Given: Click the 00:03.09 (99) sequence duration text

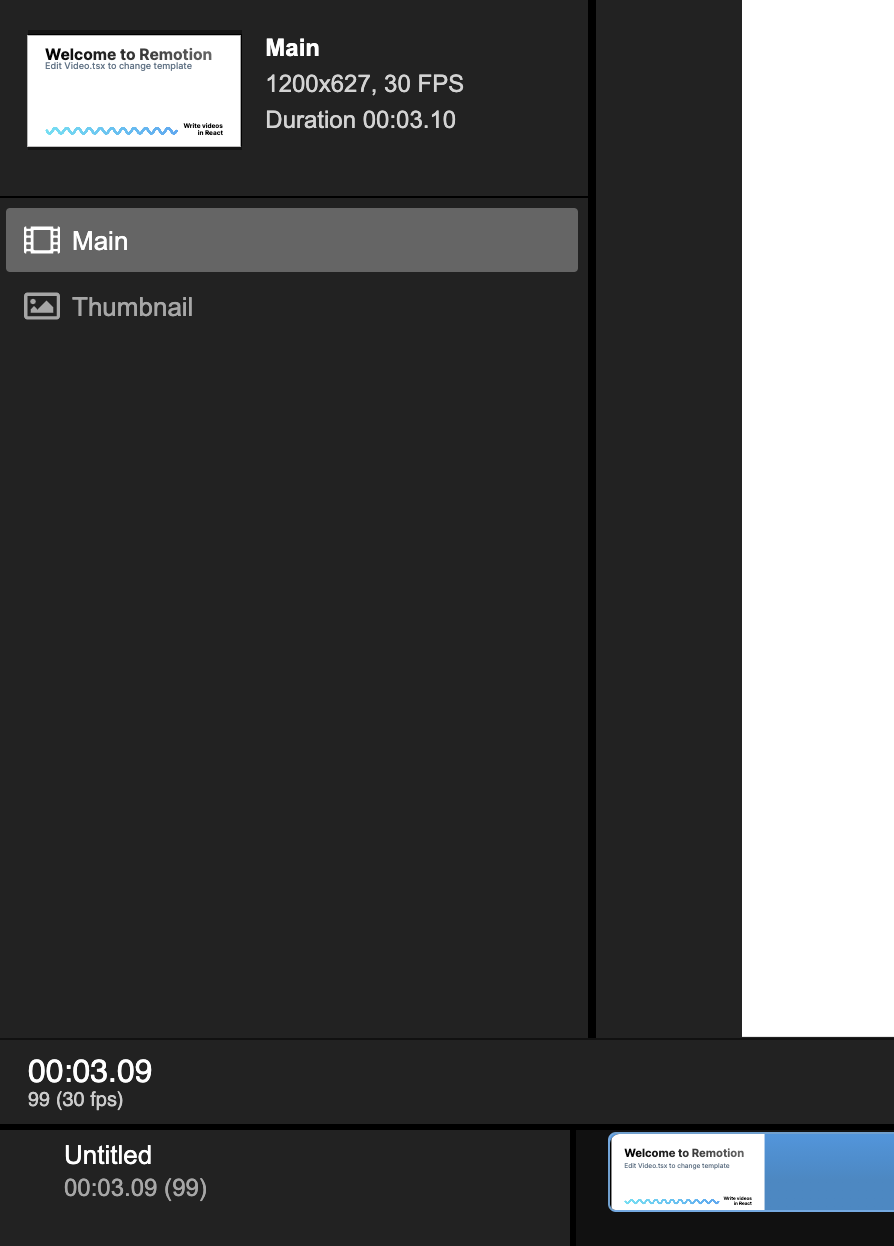Looking at the screenshot, I should click(x=135, y=1188).
